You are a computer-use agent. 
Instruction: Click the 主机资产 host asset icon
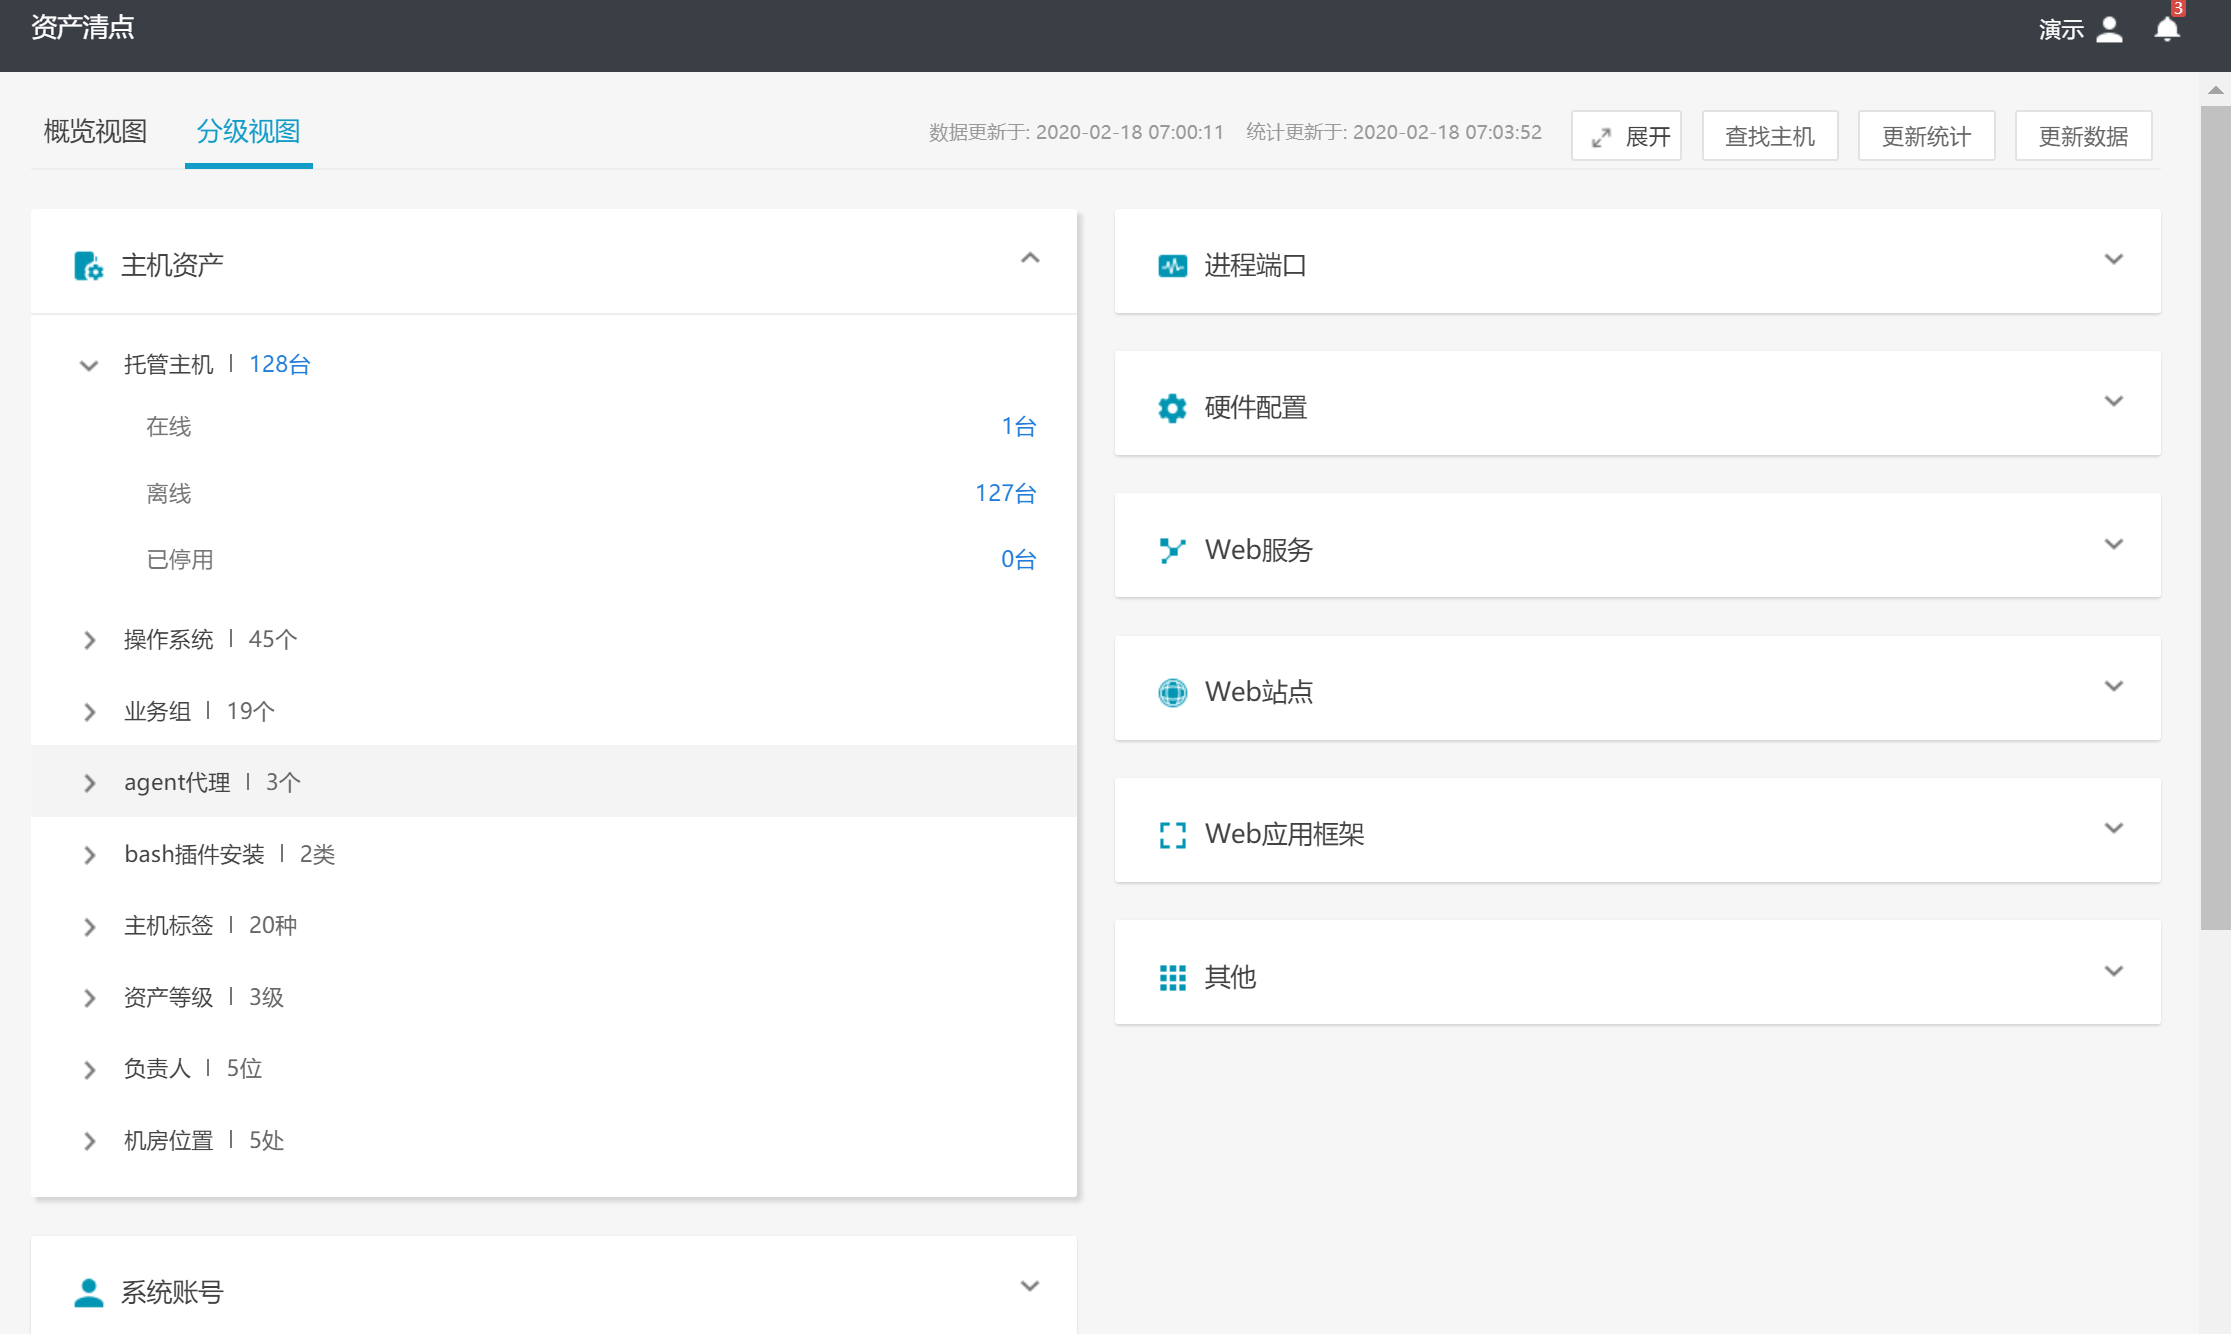[x=88, y=266]
